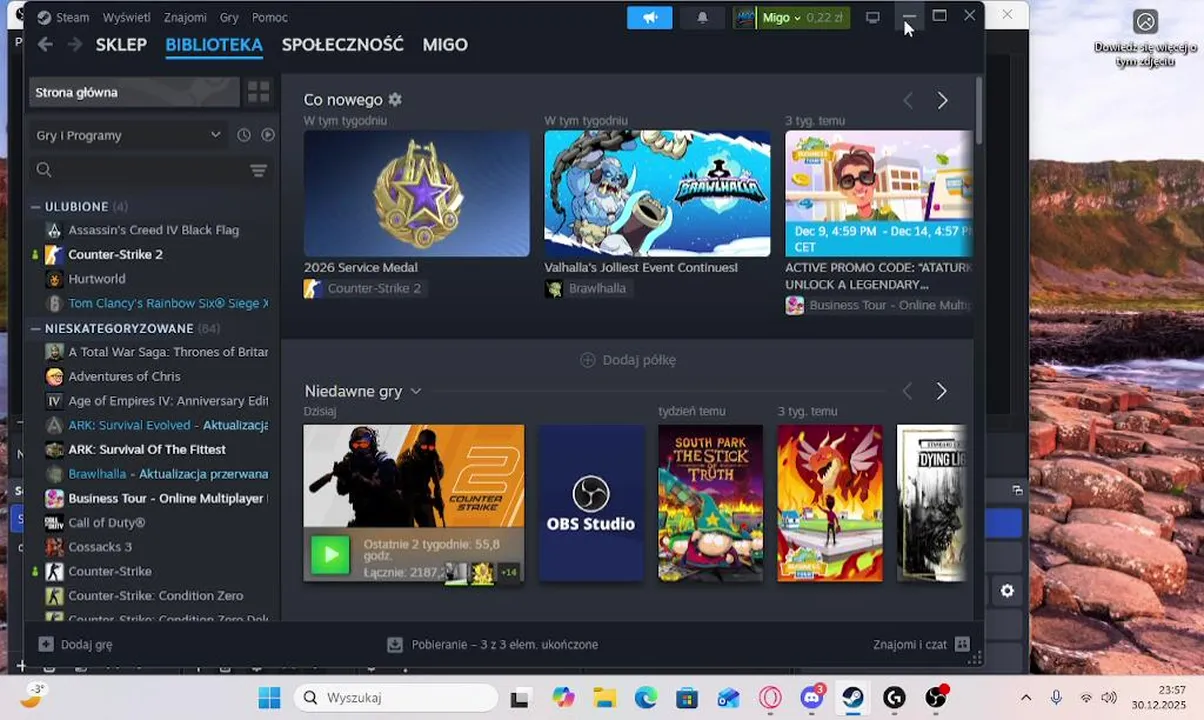The height and width of the screenshot is (720, 1204).
Task: Expand Niedawne gry shelf dropdown
Action: [416, 391]
